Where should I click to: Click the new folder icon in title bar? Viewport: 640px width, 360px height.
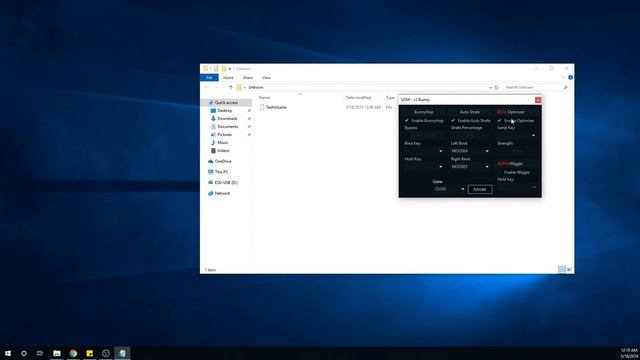[223, 69]
